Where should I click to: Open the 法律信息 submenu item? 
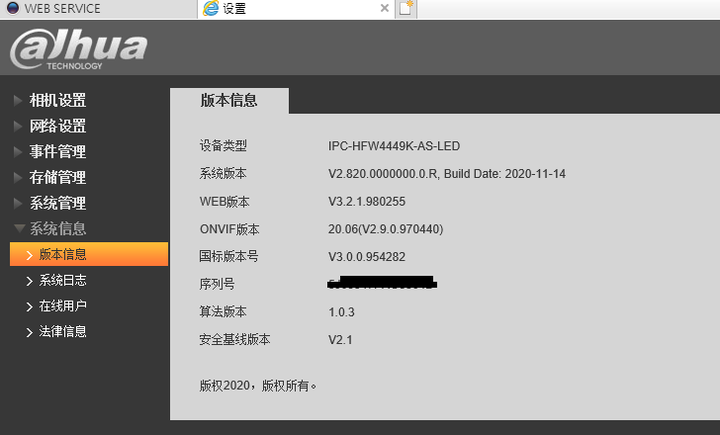coord(62,332)
